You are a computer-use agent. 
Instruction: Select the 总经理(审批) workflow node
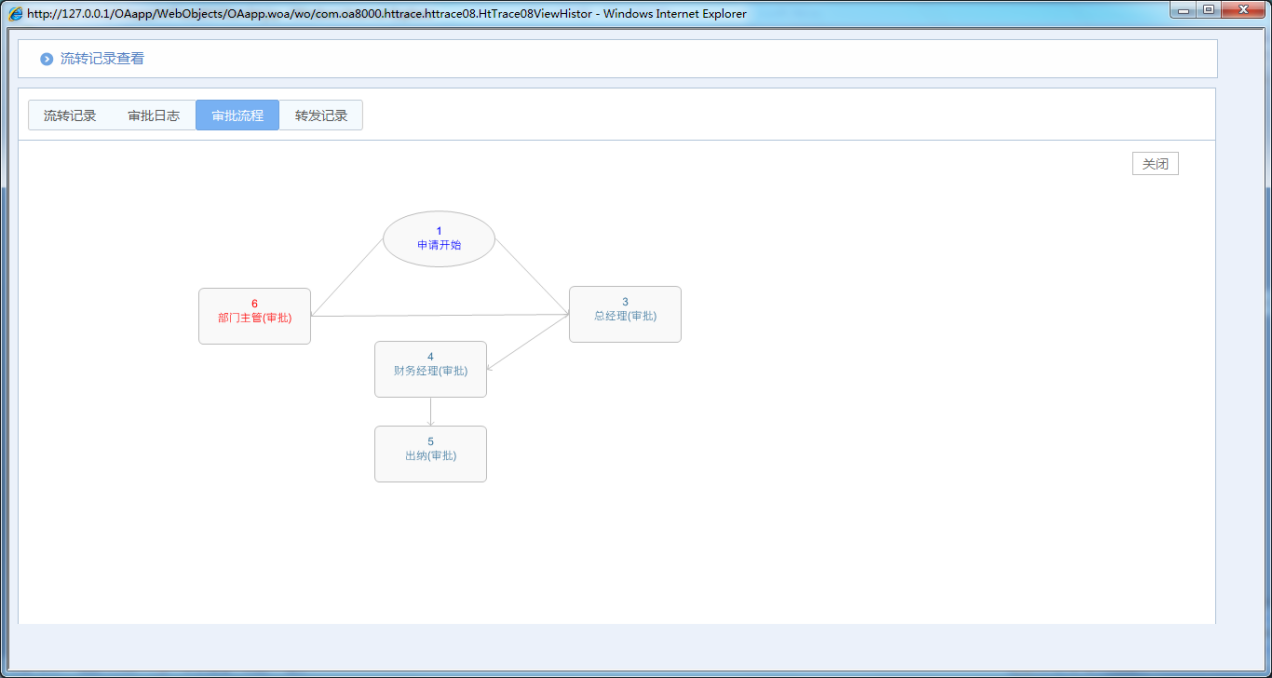click(x=625, y=314)
